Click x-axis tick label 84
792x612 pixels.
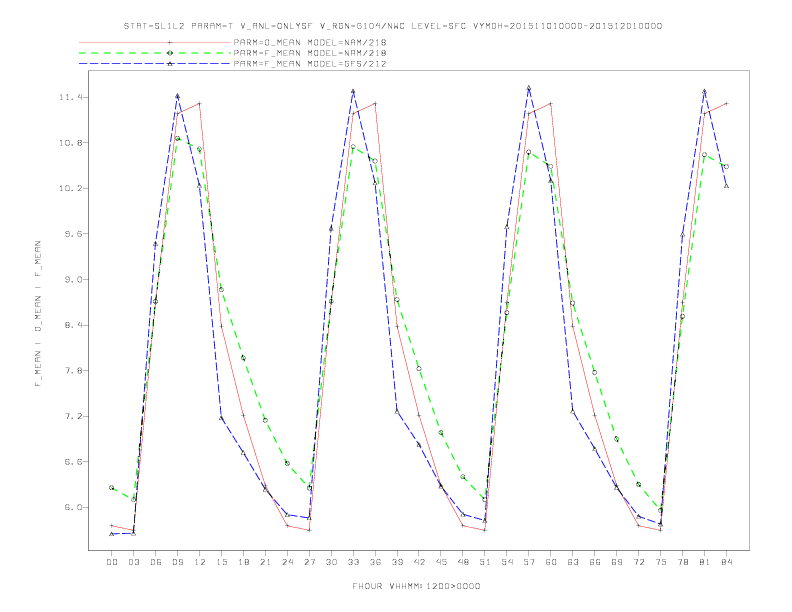click(x=727, y=562)
